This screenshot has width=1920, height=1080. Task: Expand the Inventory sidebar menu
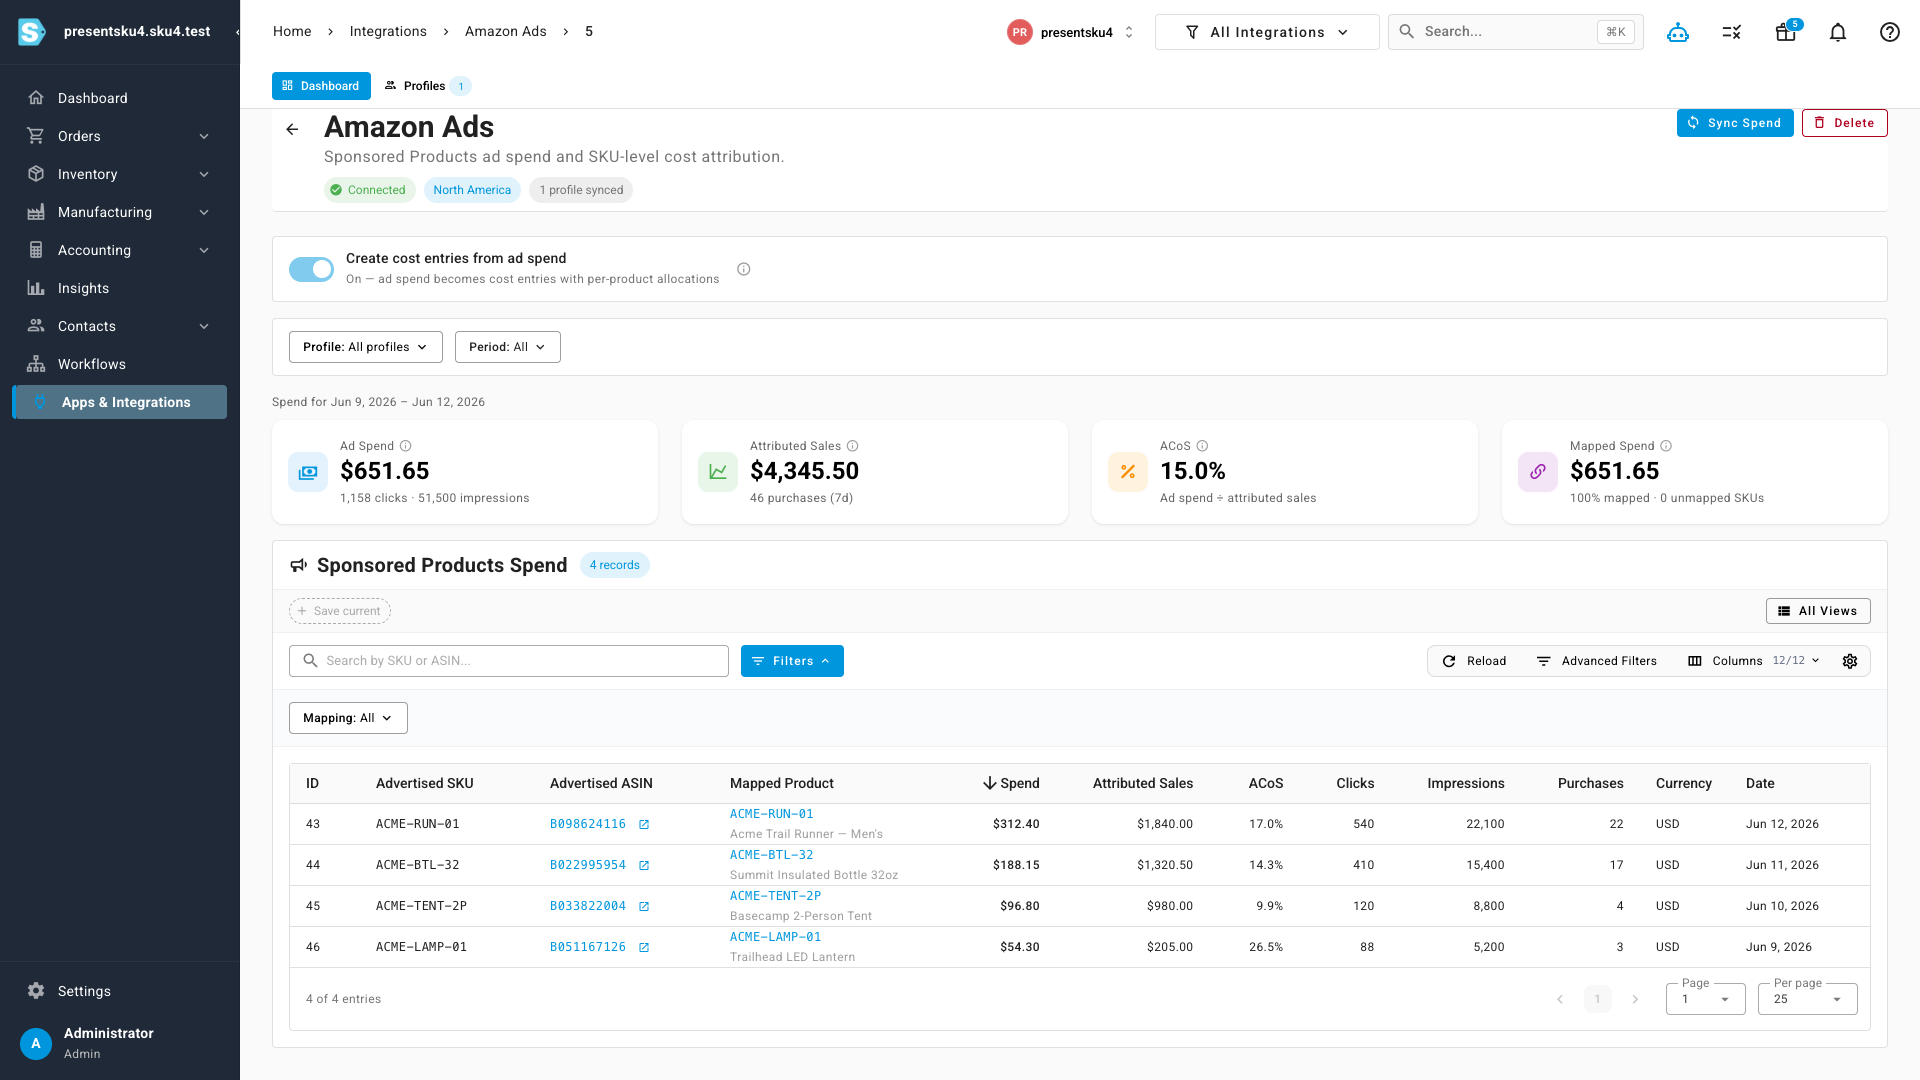coord(120,174)
